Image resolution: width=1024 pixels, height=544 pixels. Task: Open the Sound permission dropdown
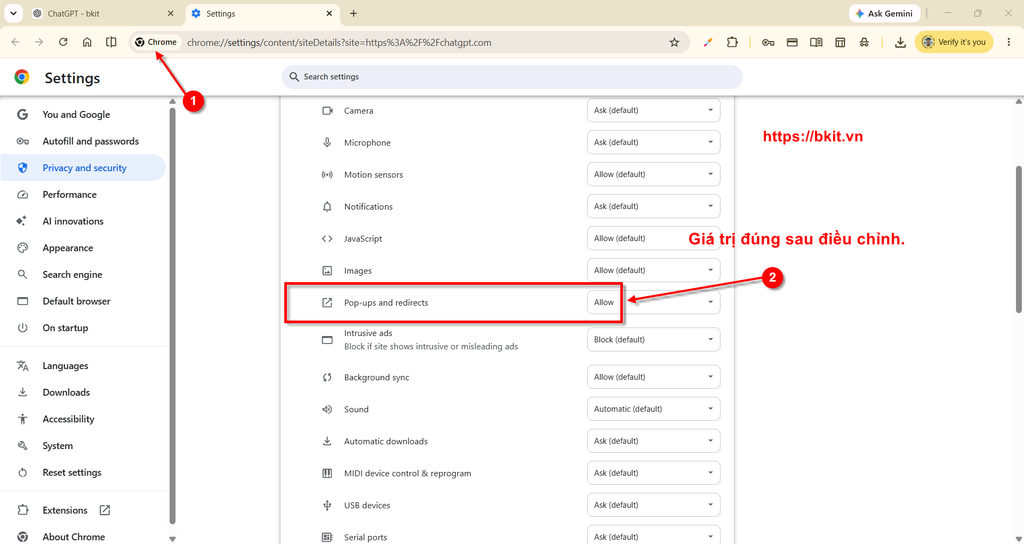pyautogui.click(x=654, y=409)
